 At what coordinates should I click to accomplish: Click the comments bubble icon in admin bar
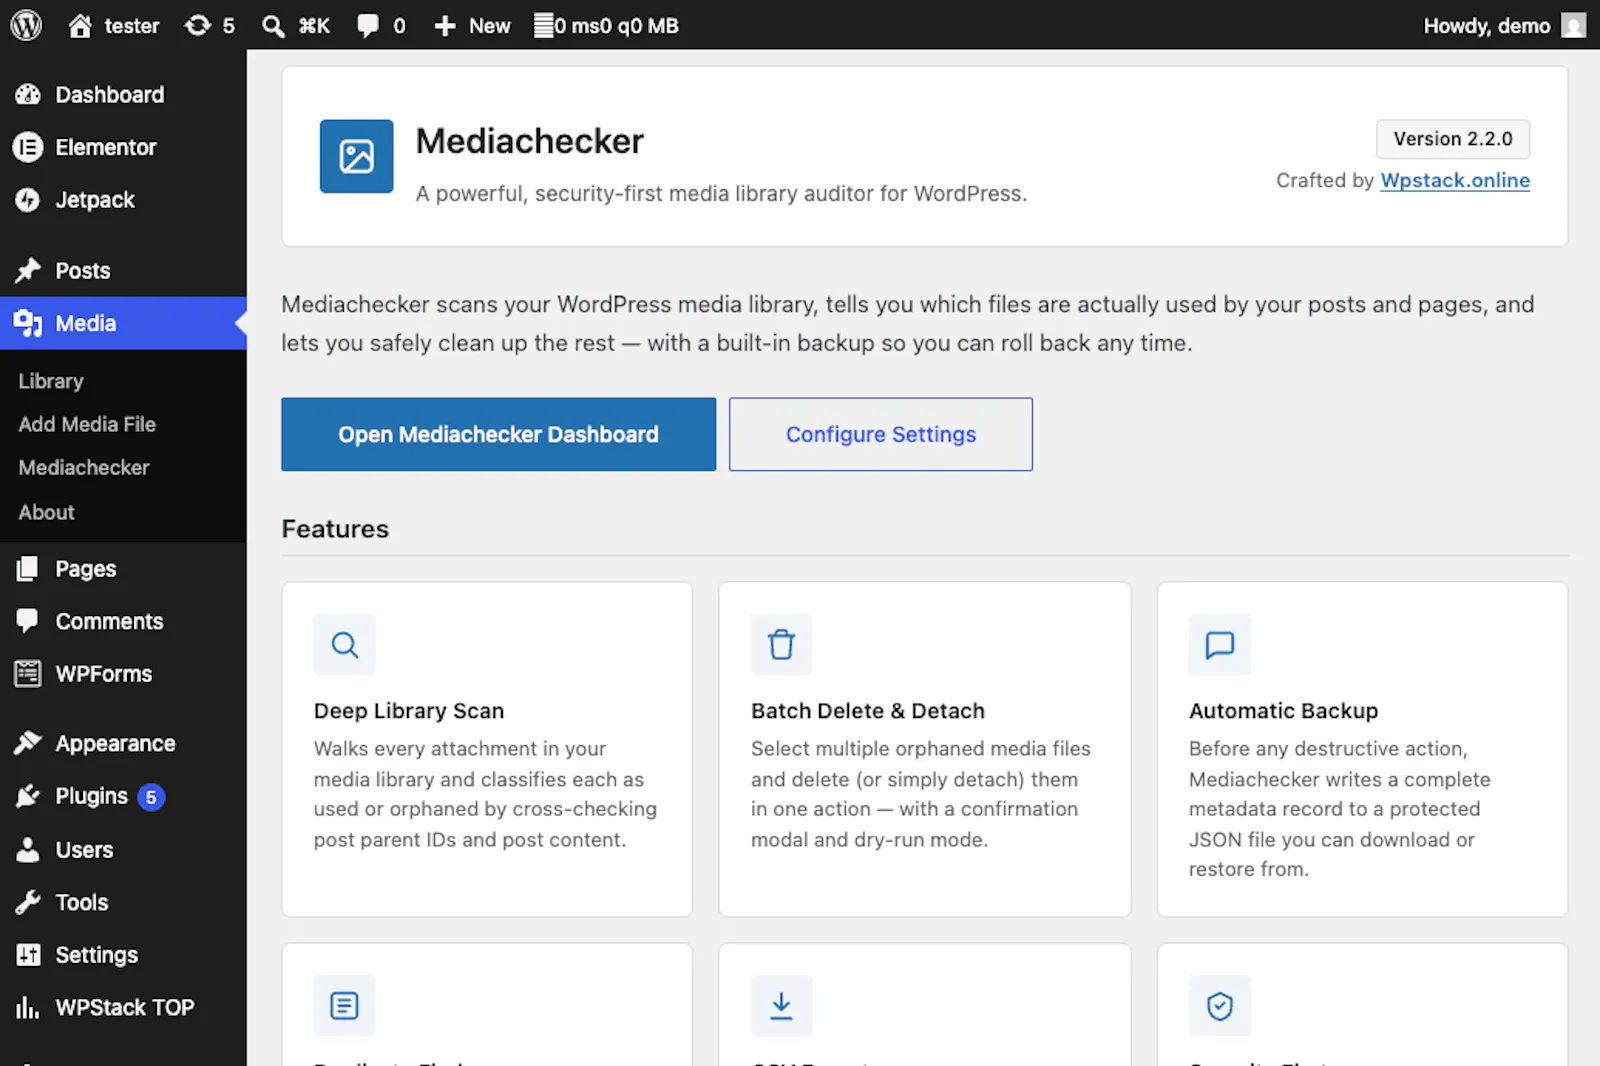(368, 26)
